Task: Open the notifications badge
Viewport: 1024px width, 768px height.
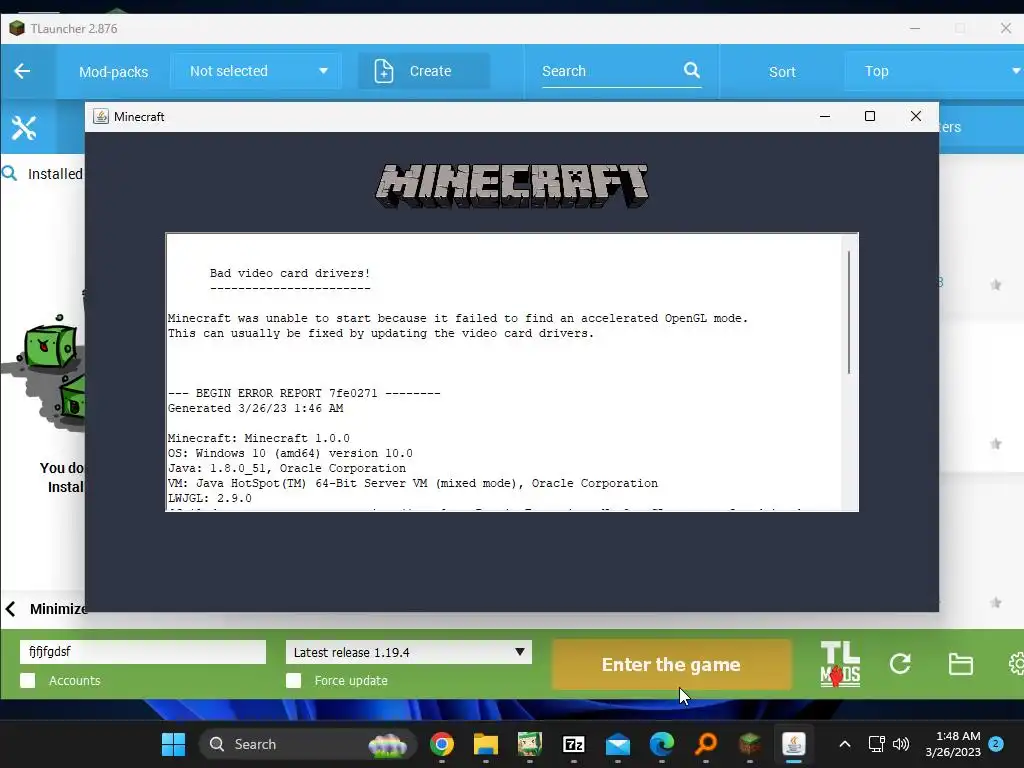Action: pyautogui.click(x=996, y=744)
